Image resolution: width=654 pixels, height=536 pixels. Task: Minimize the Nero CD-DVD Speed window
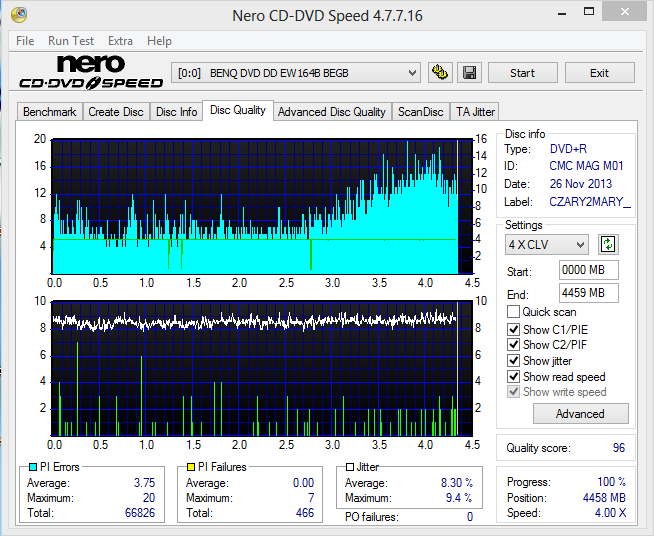click(562, 13)
